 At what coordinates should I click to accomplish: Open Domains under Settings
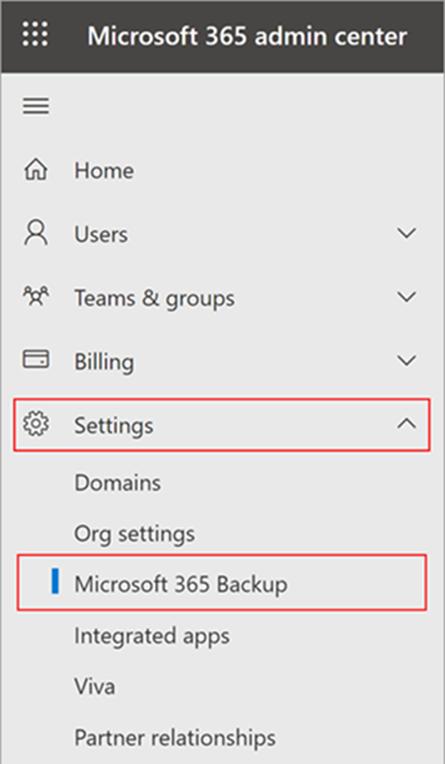coord(117,483)
